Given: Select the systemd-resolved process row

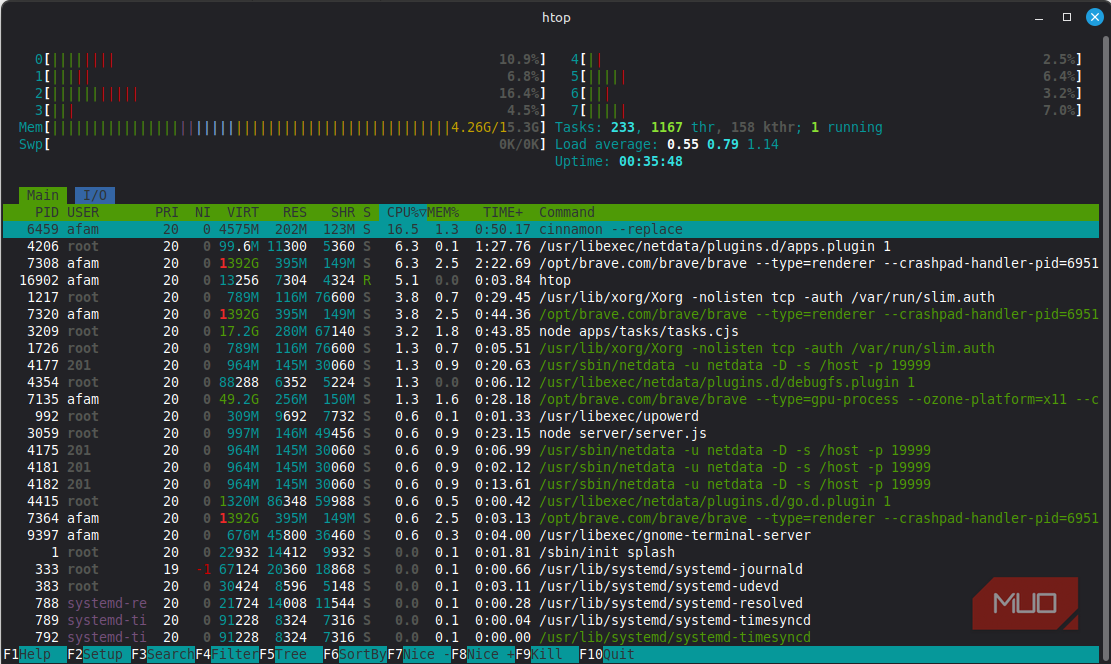Looking at the screenshot, I should [551, 603].
